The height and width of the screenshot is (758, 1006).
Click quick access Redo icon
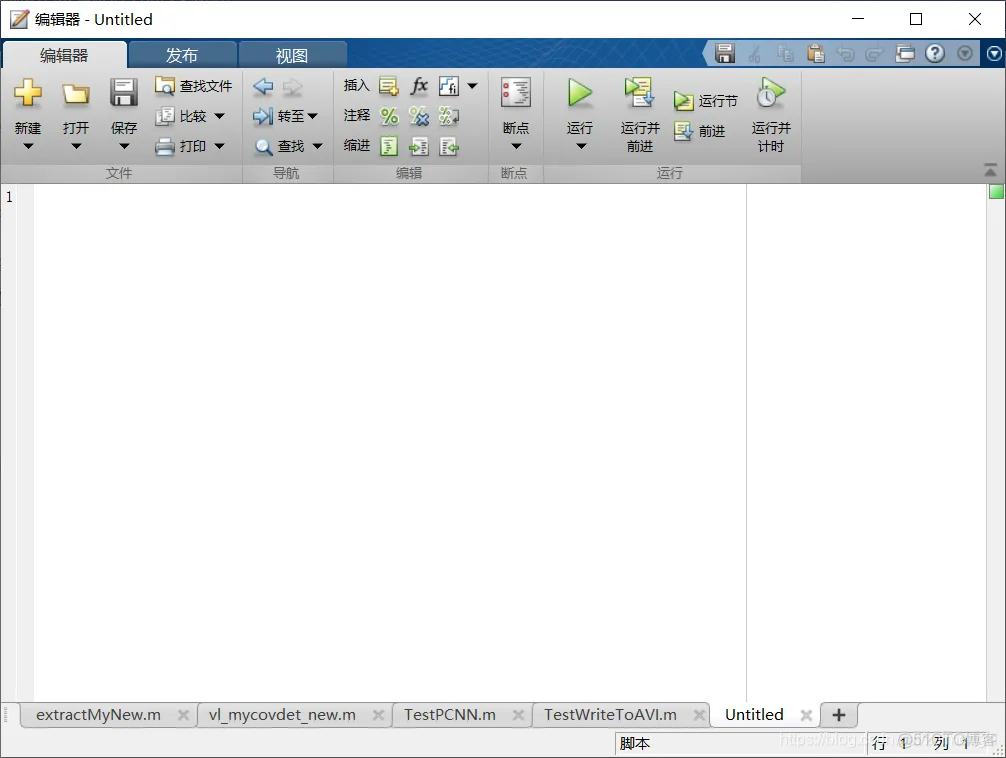point(874,53)
